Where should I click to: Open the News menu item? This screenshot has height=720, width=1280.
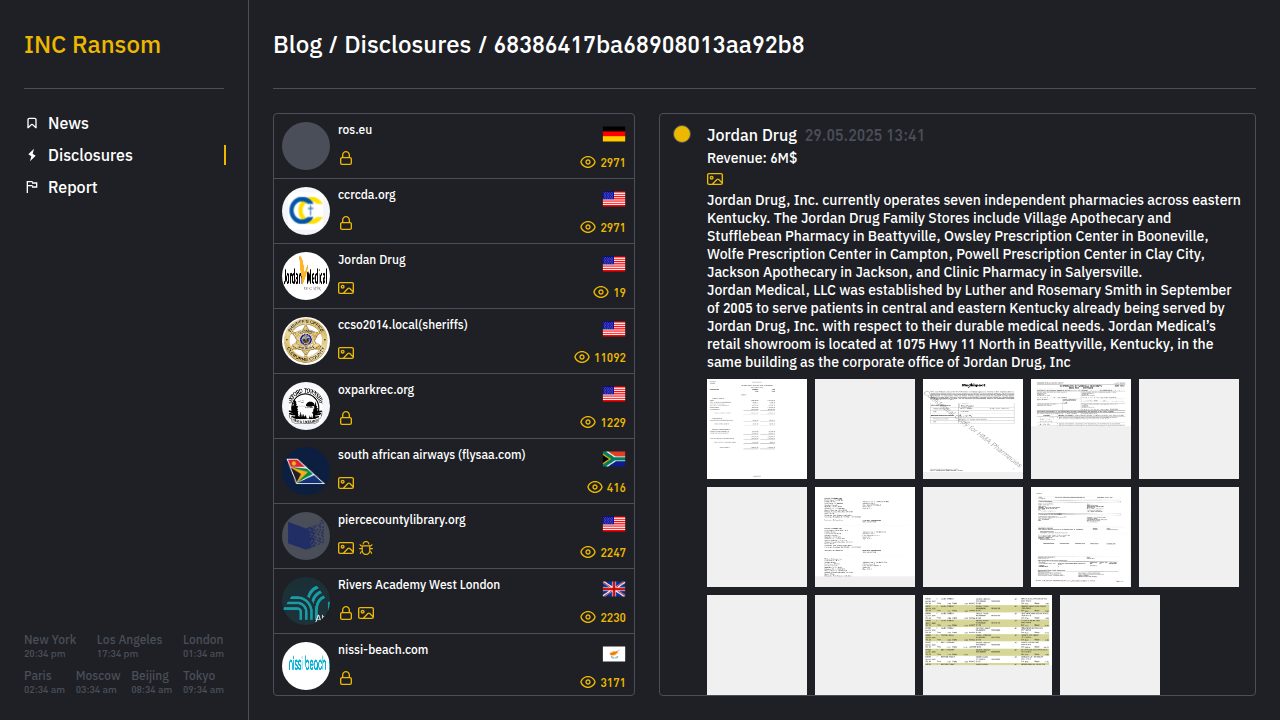click(x=68, y=123)
